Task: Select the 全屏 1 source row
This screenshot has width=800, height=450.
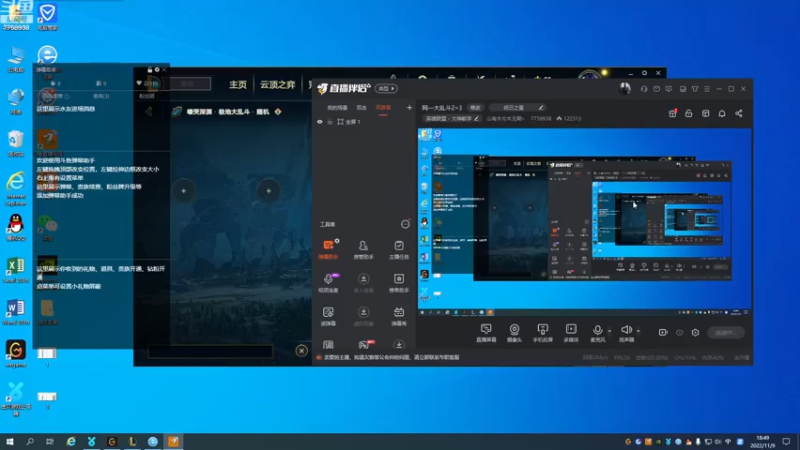Action: [x=363, y=122]
